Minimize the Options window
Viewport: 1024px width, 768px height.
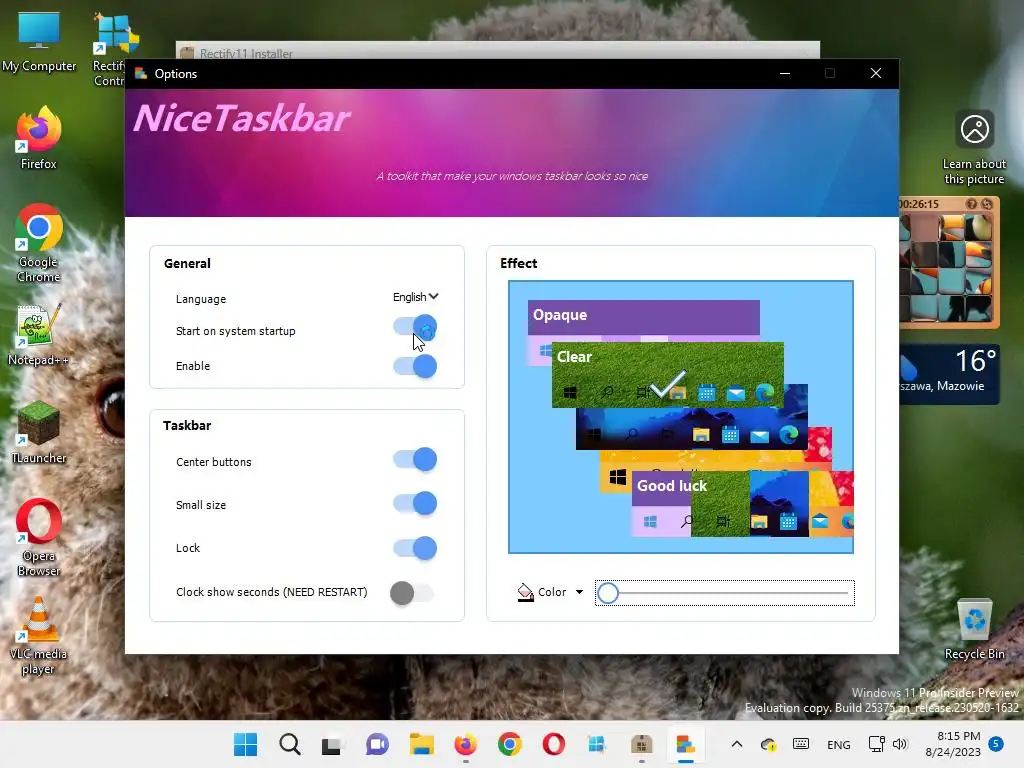(x=785, y=74)
